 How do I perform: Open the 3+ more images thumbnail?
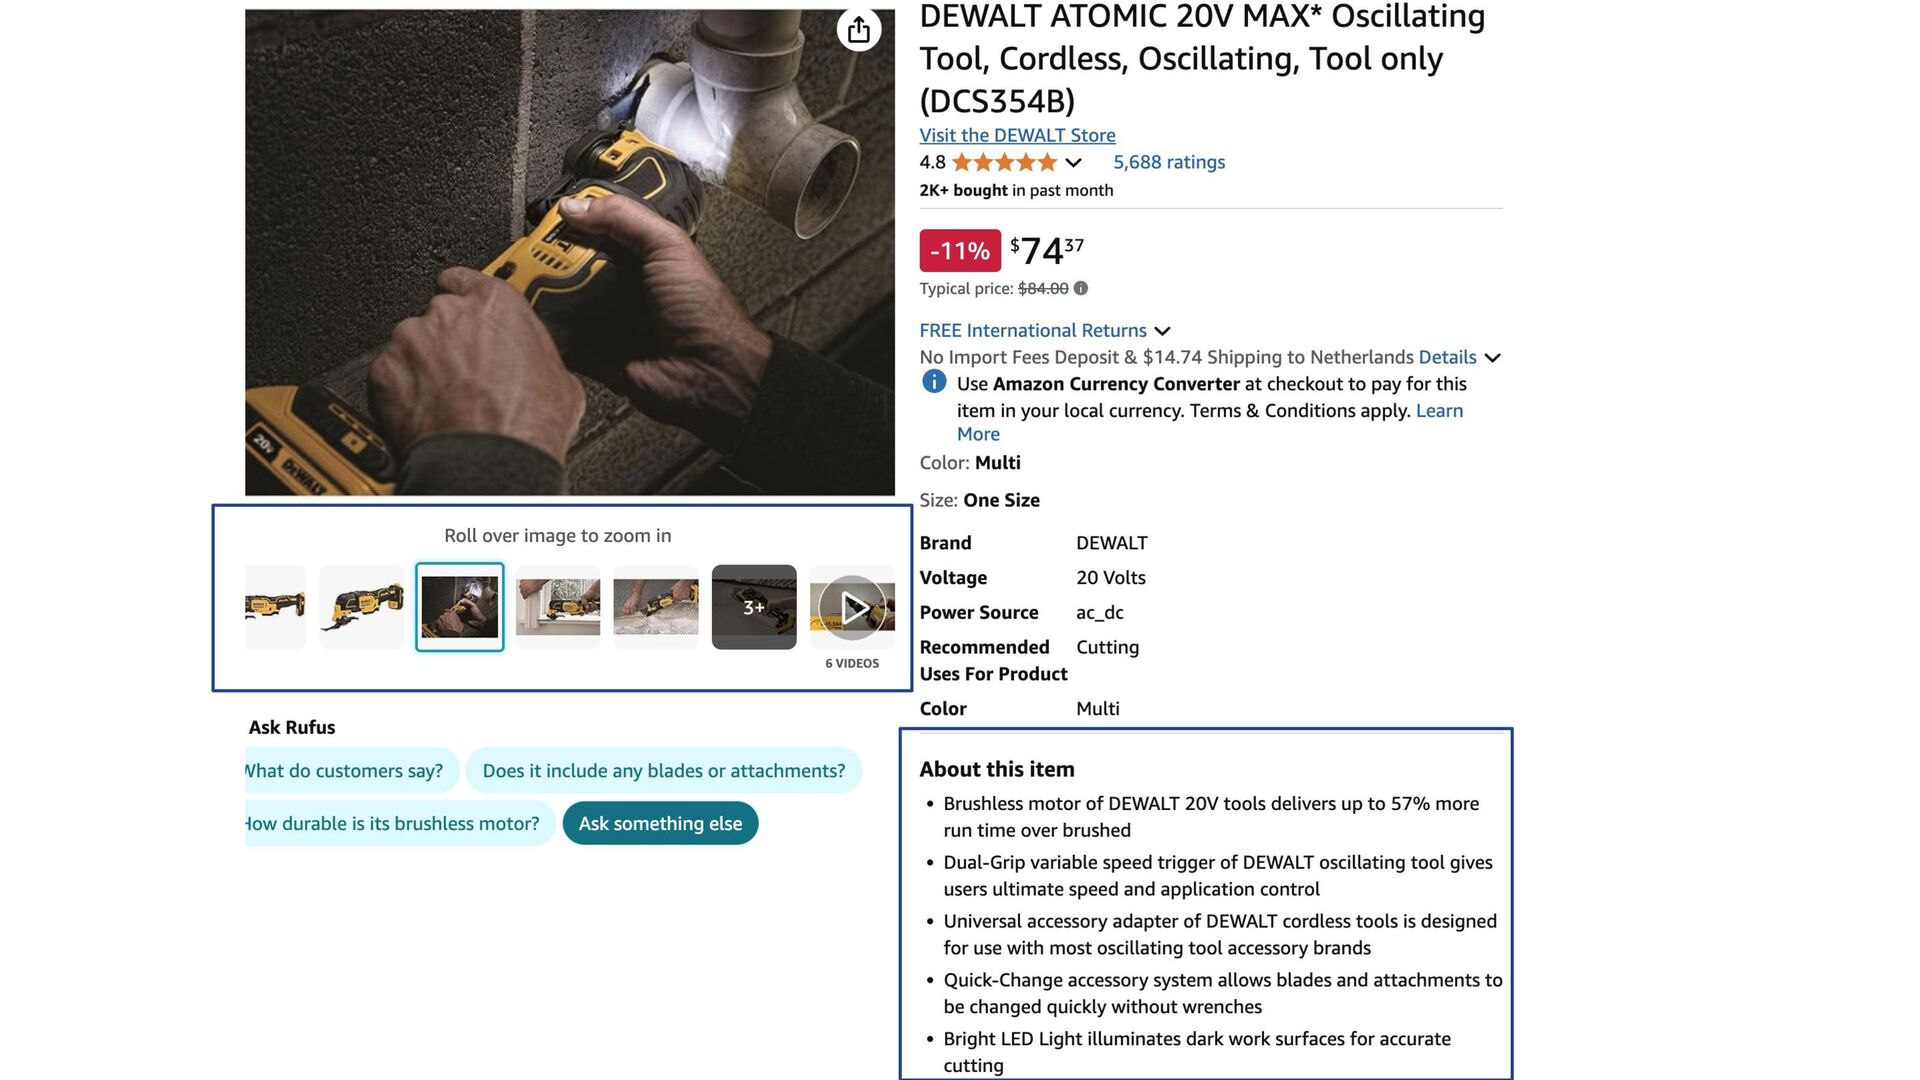(x=754, y=607)
